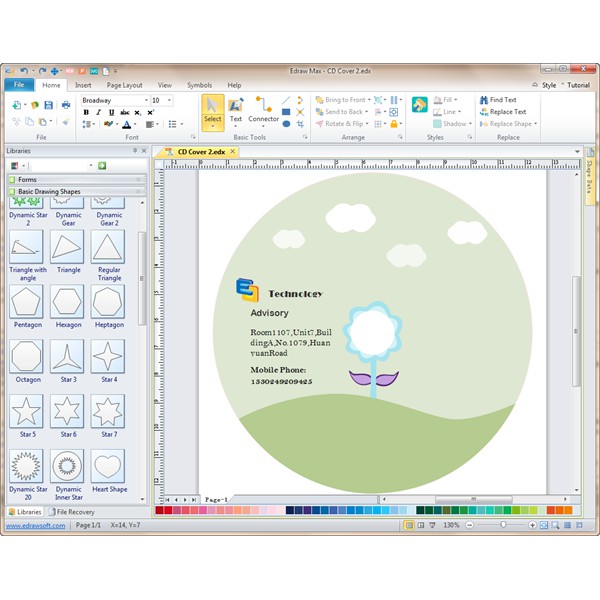Toggle Bold formatting
Image resolution: width=600 pixels, height=600 pixels.
coord(86,112)
